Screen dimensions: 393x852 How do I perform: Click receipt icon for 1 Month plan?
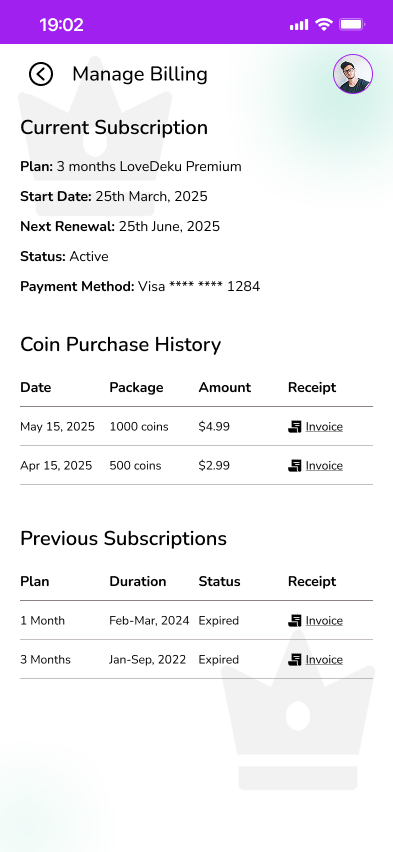(295, 621)
